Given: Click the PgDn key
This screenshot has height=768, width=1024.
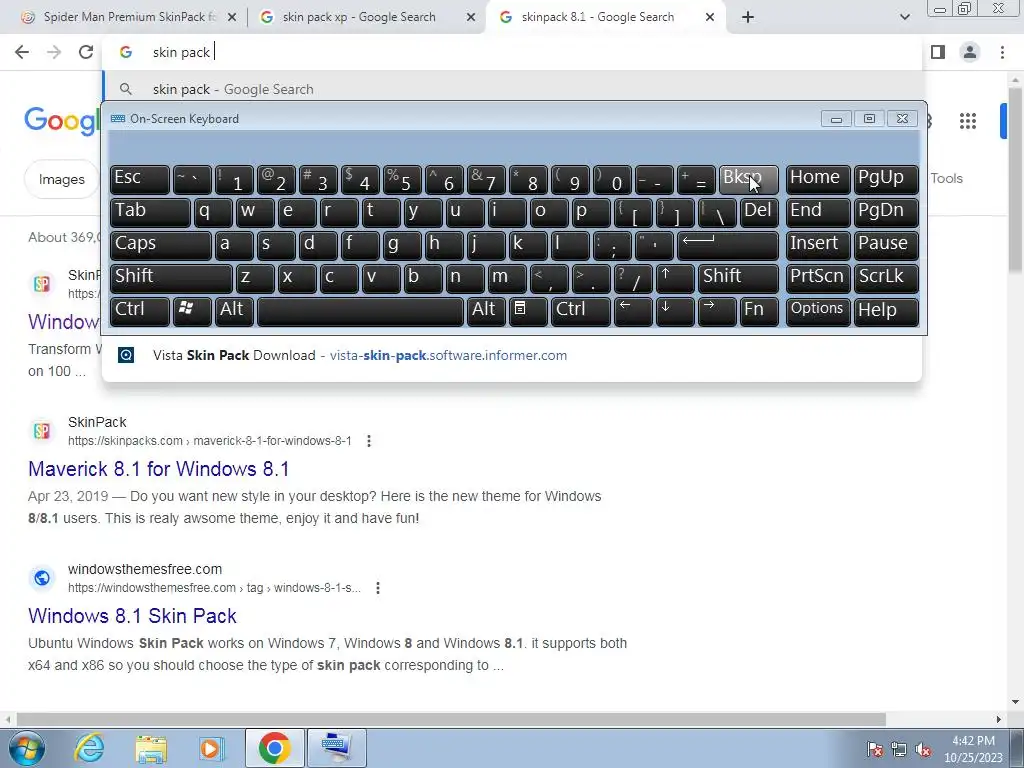Looking at the screenshot, I should coord(886,213).
